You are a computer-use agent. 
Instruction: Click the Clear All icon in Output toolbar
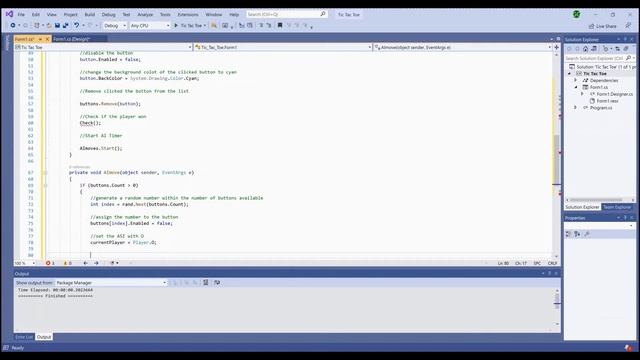[206, 282]
